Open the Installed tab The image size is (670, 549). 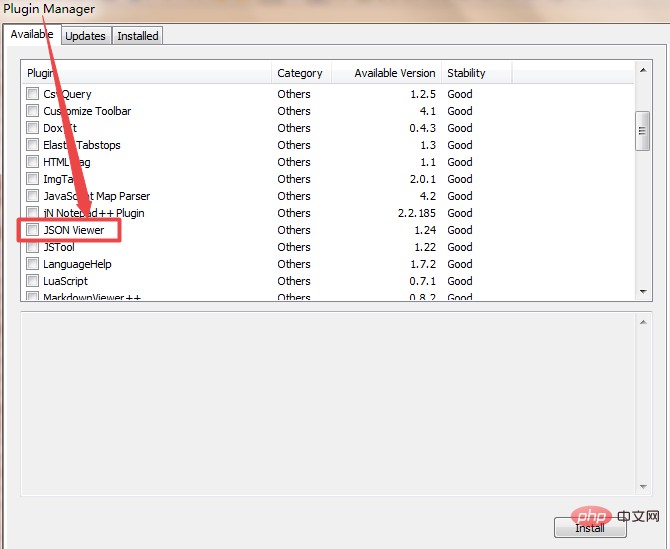click(x=138, y=36)
